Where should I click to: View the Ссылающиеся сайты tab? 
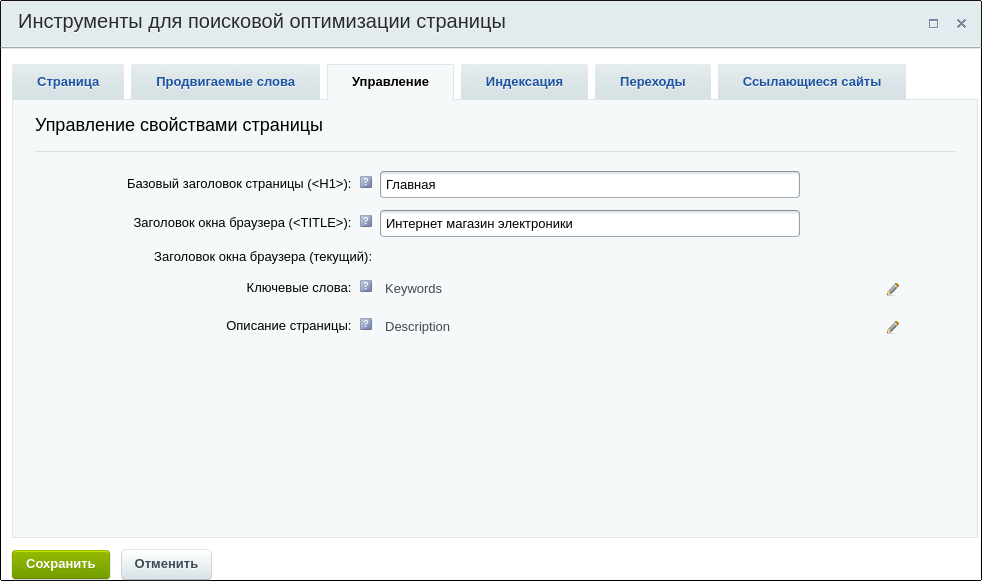pos(811,81)
